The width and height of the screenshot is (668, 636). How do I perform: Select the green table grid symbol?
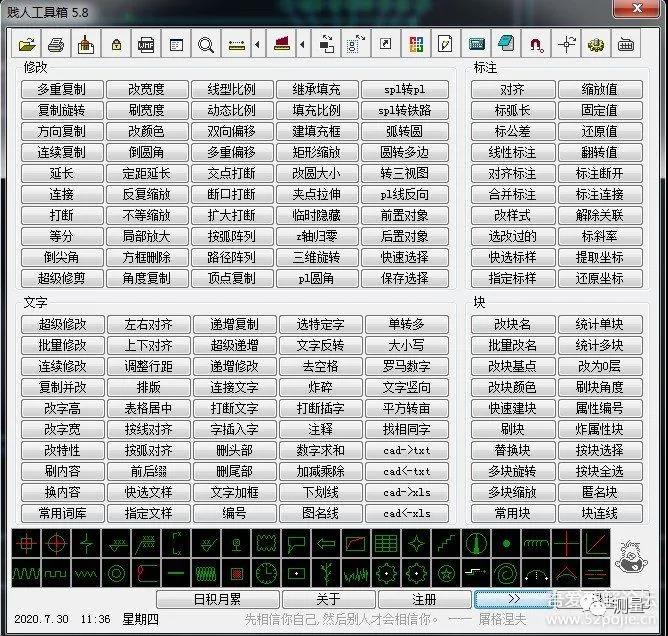click(x=386, y=543)
